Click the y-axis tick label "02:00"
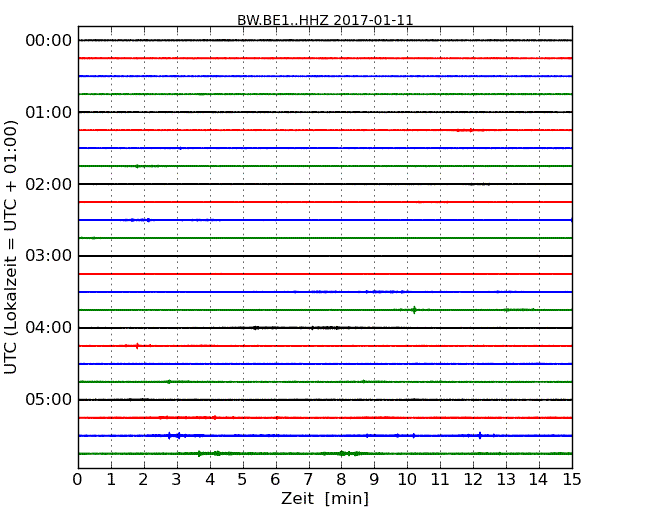The height and width of the screenshot is (520, 650). 49,184
